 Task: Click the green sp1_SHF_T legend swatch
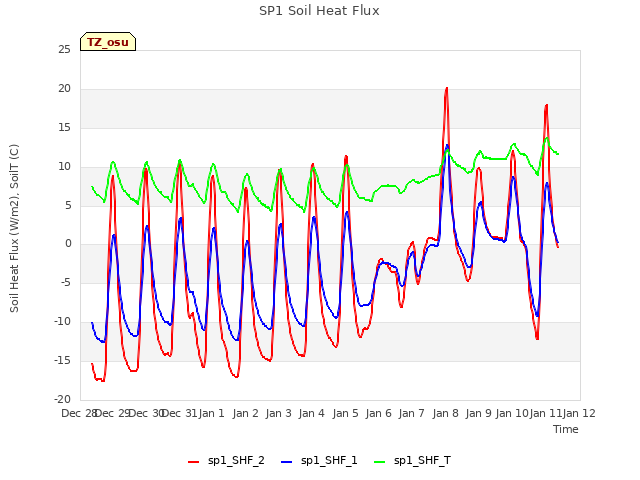coord(380,462)
